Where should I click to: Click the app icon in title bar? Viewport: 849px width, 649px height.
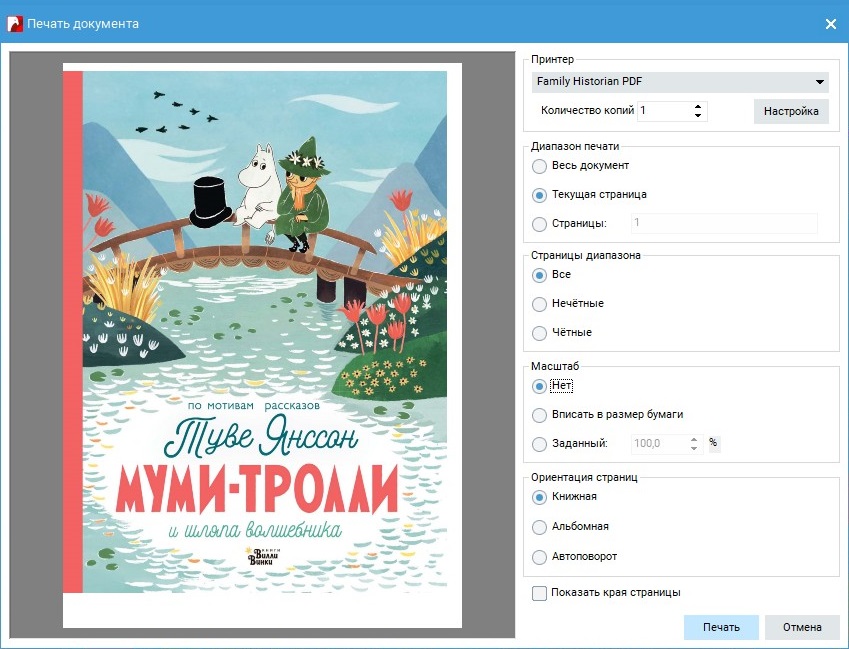click(x=15, y=24)
